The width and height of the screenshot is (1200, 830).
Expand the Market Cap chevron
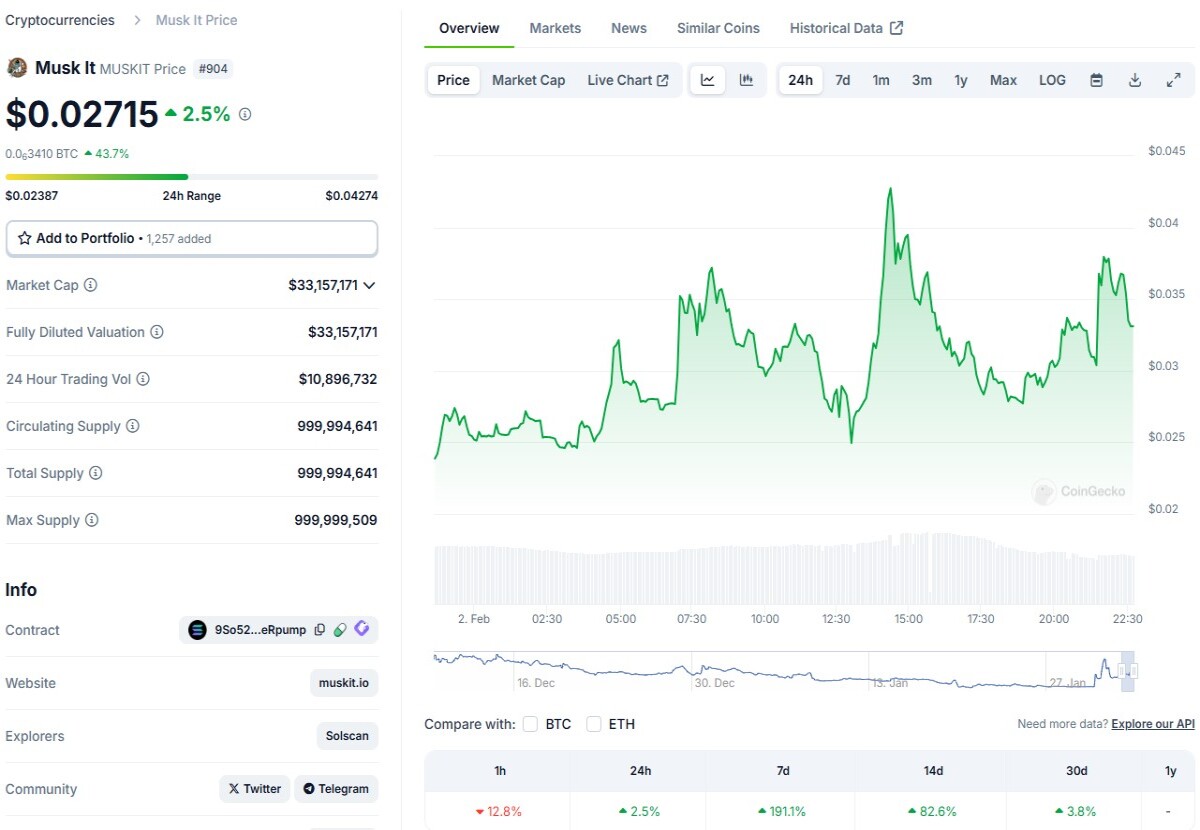(369, 285)
